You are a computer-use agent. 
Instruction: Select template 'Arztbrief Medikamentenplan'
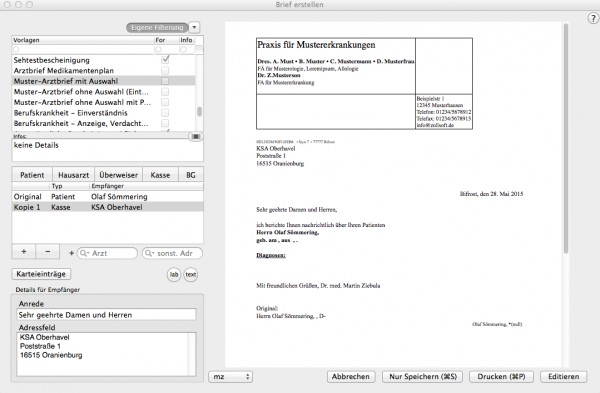click(x=64, y=71)
